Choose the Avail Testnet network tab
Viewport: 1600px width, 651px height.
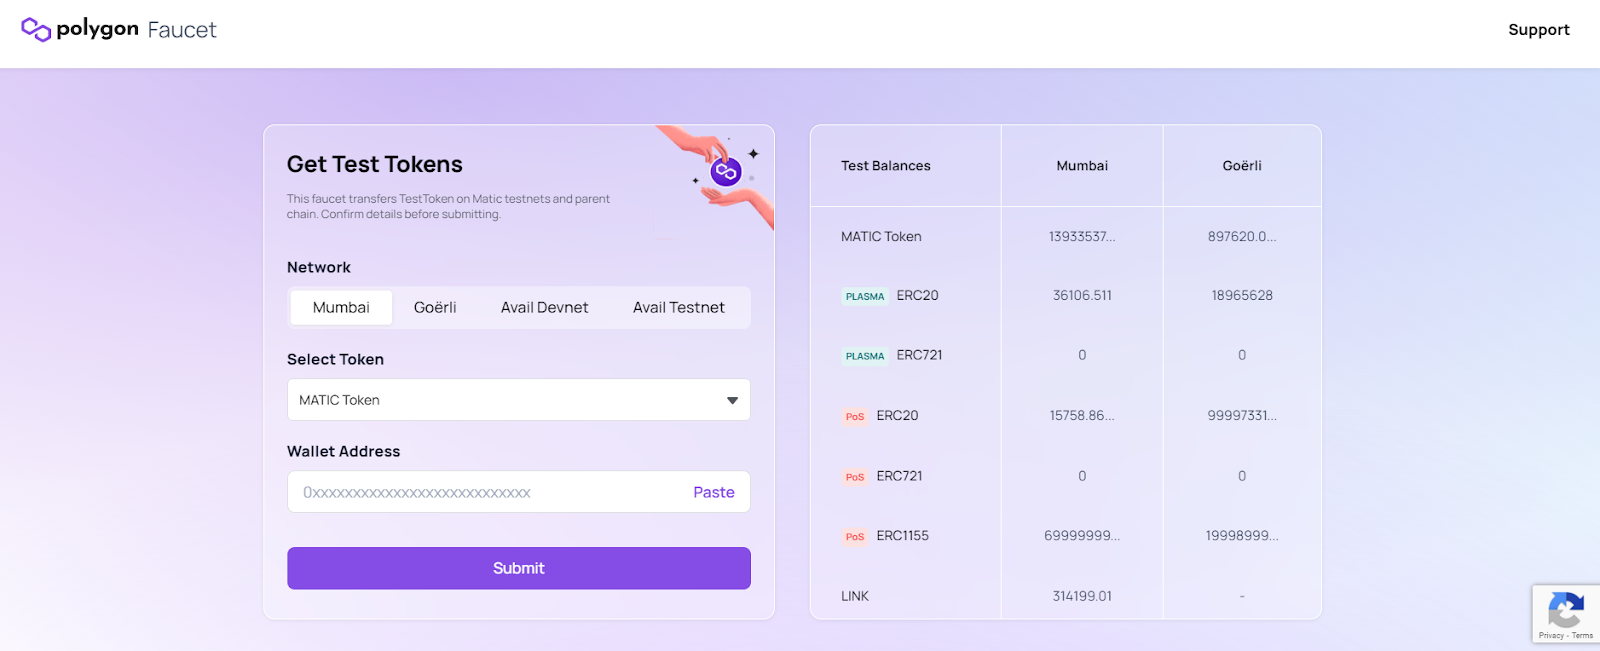click(x=678, y=307)
